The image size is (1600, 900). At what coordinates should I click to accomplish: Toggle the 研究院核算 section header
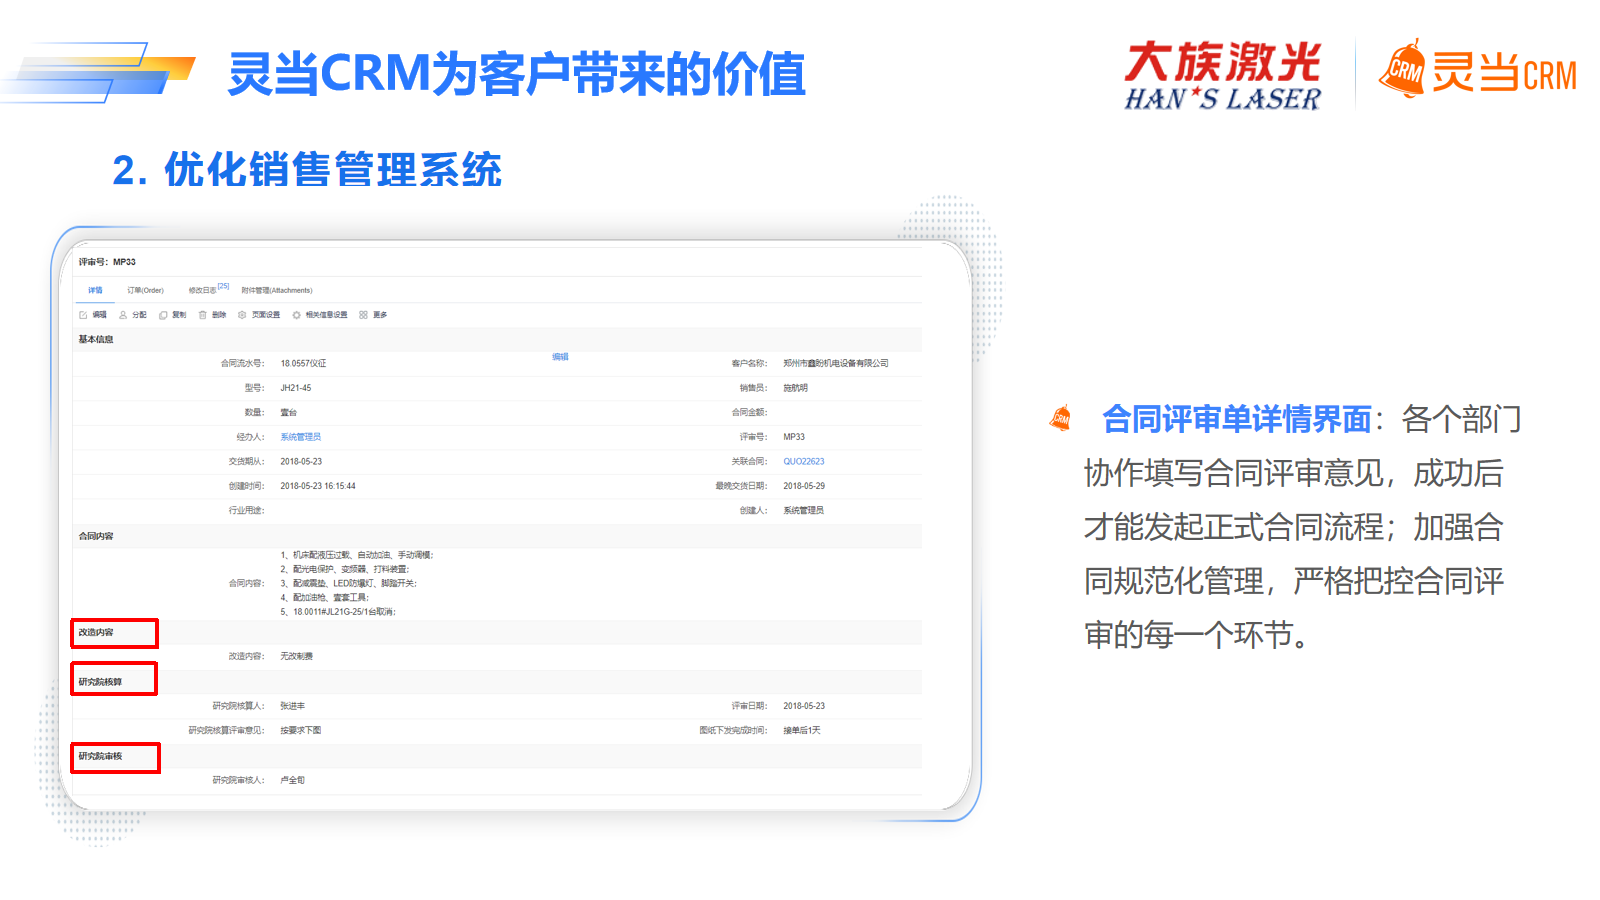click(x=100, y=682)
